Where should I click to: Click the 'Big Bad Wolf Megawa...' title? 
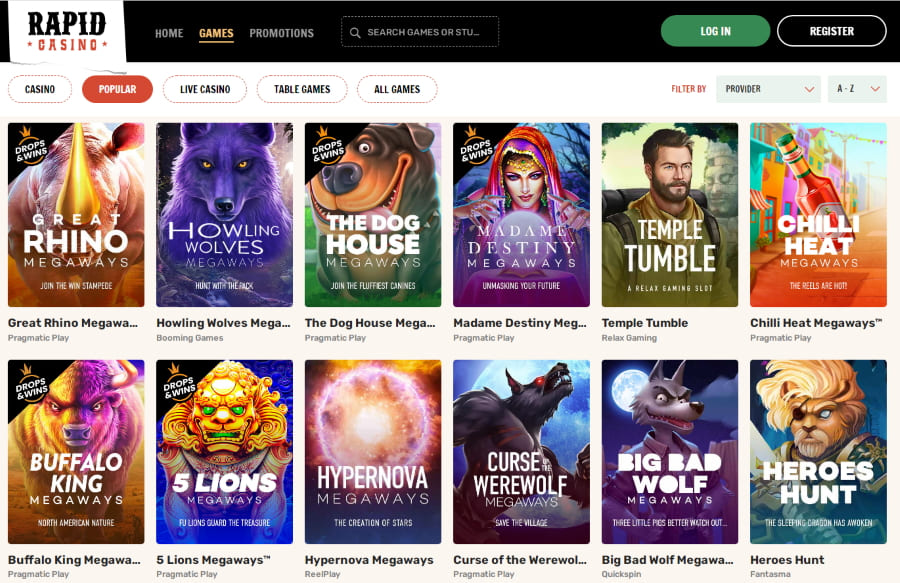[668, 560]
